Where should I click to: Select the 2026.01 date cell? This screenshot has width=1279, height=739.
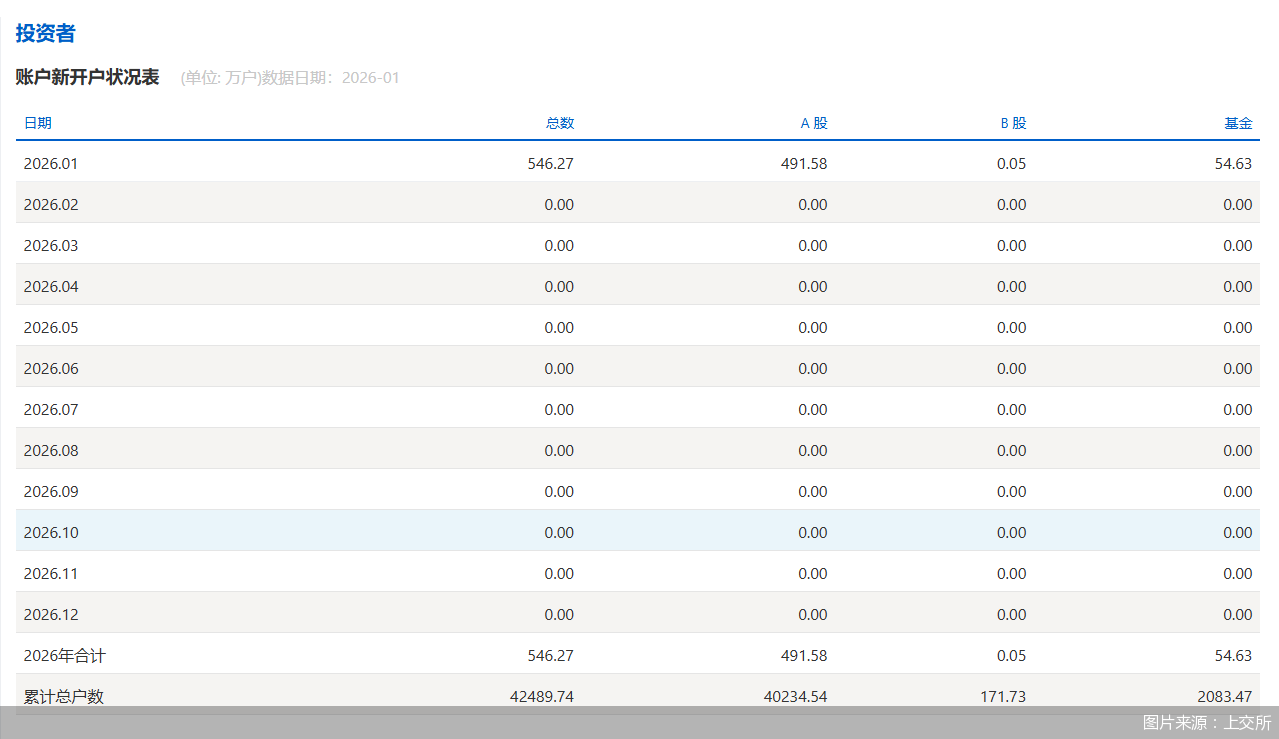coord(51,163)
